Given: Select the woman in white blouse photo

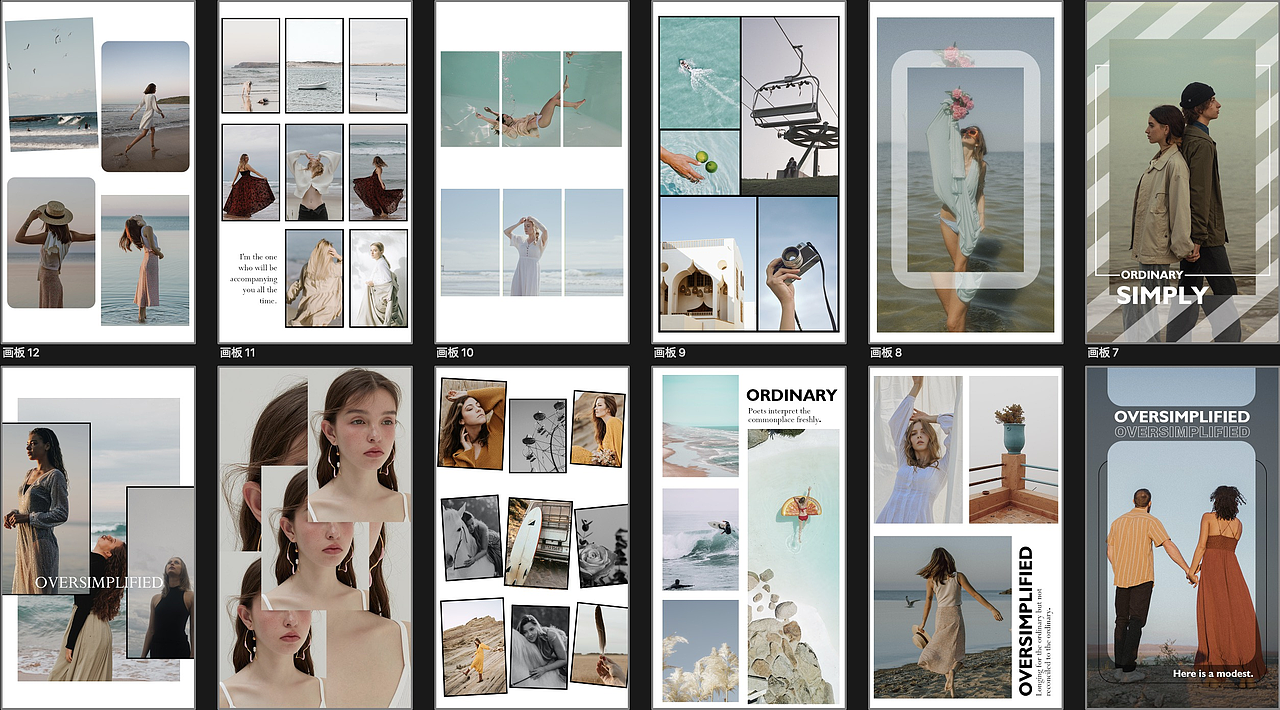Looking at the screenshot, I should click(x=918, y=450).
